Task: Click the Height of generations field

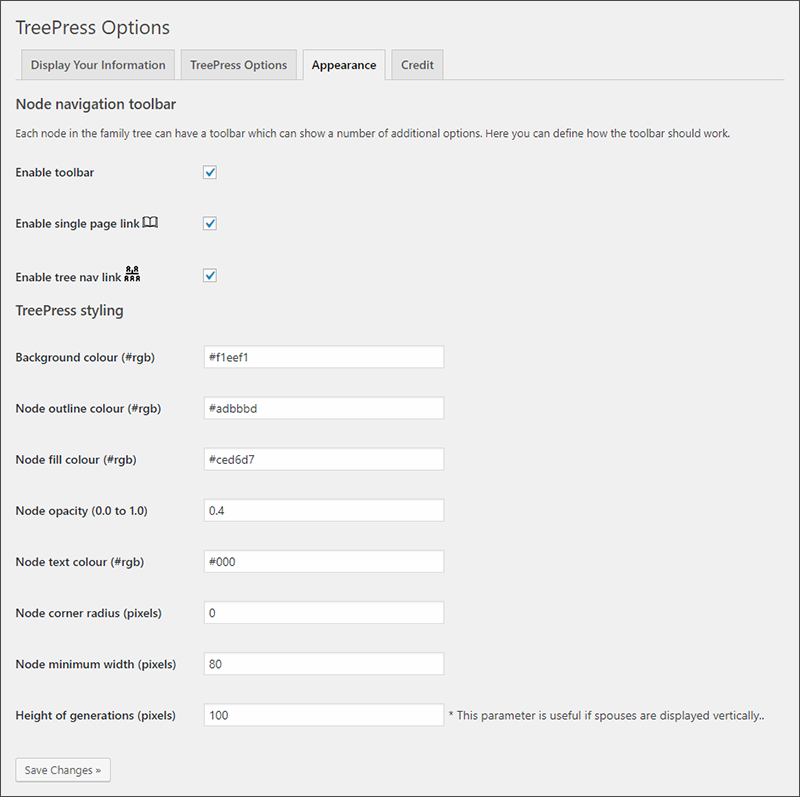Action: tap(324, 715)
